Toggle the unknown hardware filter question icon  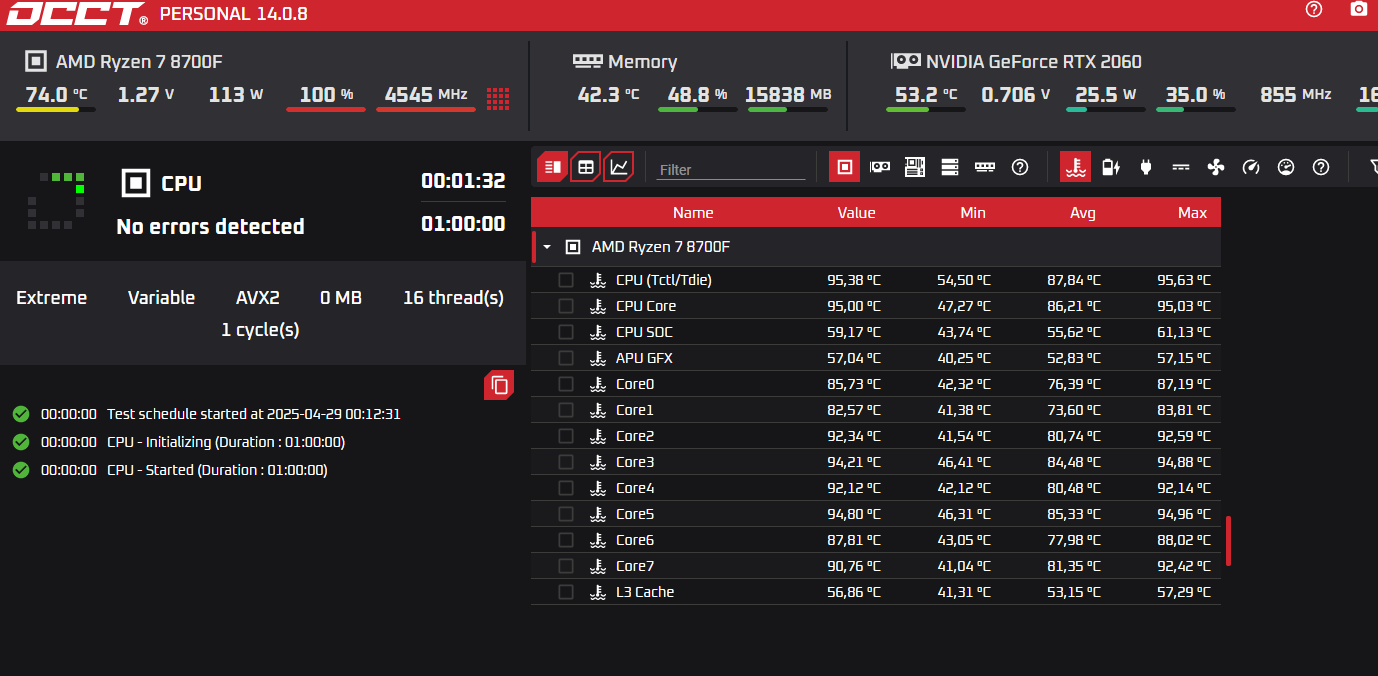1020,167
